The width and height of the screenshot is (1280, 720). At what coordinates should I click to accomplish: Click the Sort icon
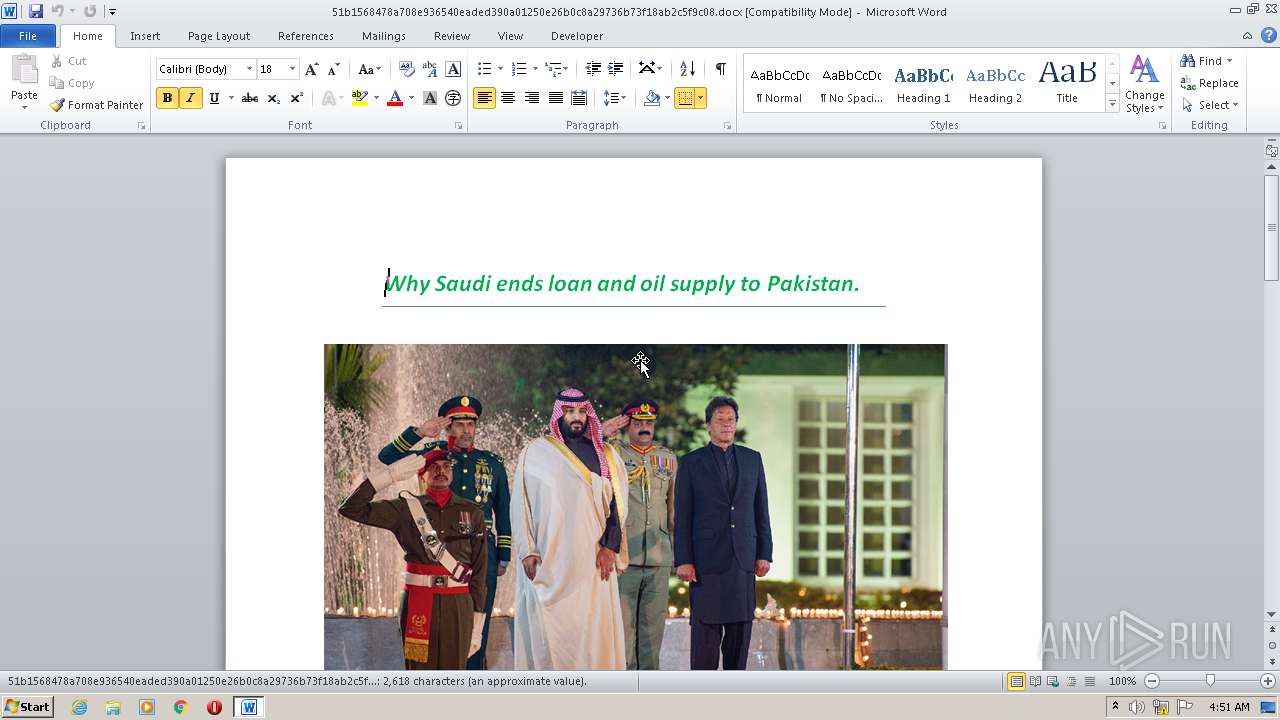point(687,69)
